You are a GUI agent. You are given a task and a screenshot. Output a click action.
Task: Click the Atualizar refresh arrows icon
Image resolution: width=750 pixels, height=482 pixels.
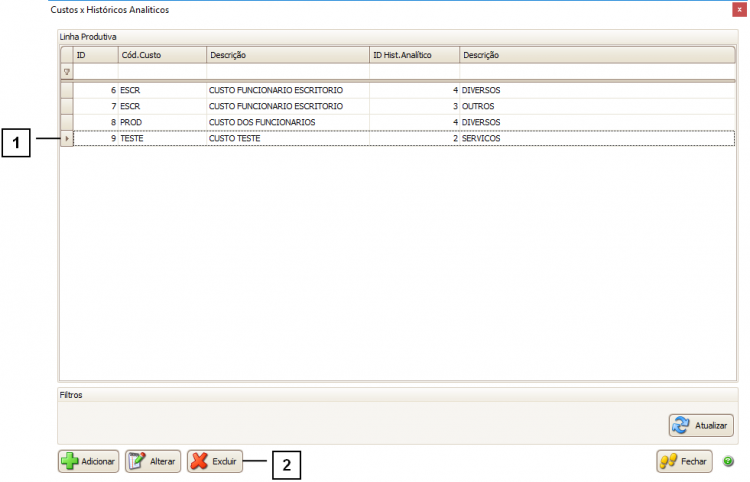pos(682,425)
